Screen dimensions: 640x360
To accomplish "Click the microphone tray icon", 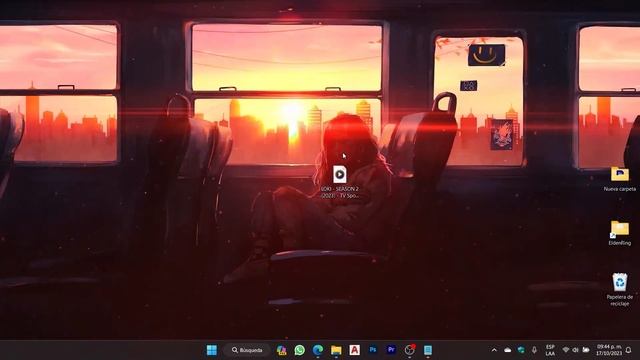I will pos(534,350).
